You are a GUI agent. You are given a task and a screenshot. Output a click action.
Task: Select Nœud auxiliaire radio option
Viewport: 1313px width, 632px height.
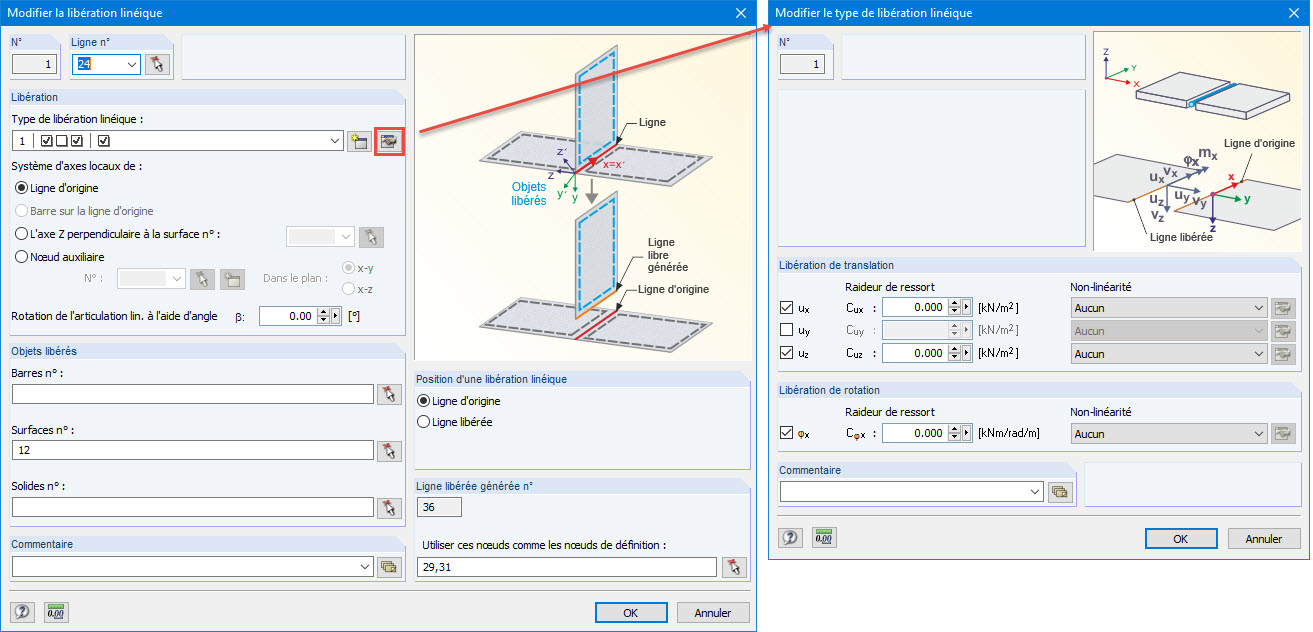coord(23,256)
